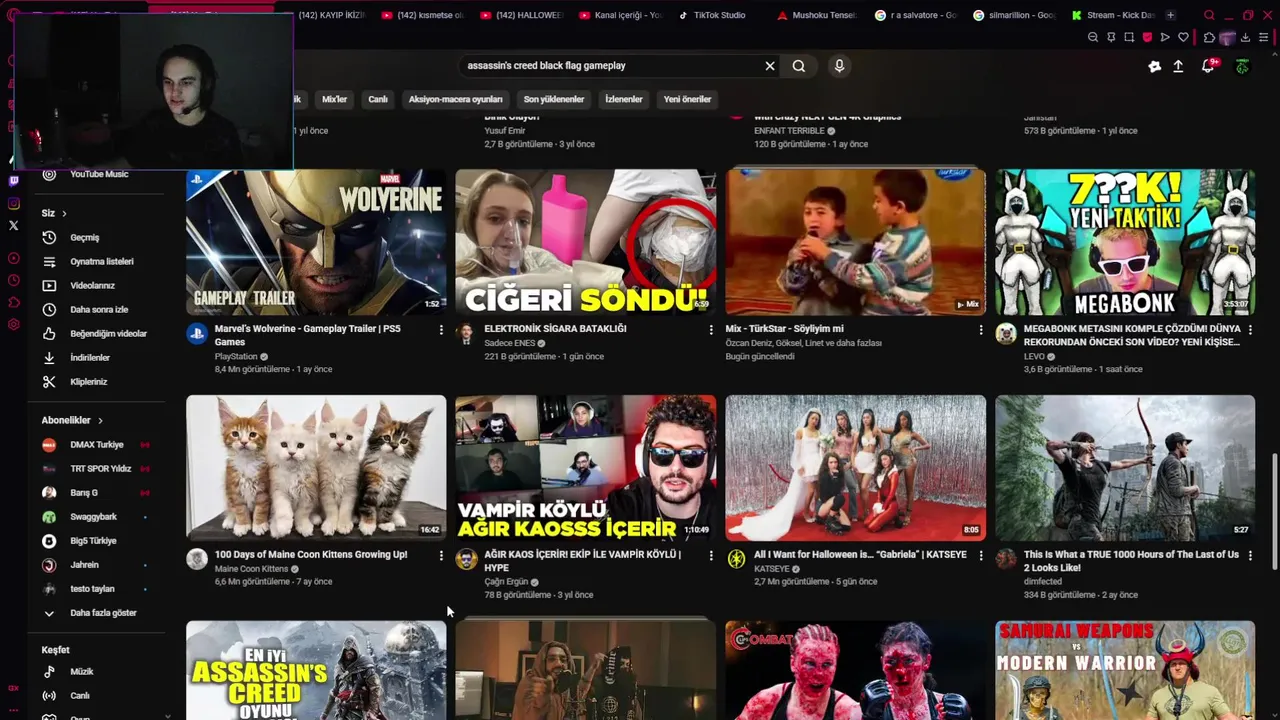The width and height of the screenshot is (1280, 720).
Task: Open Wolverine Gameplay Trailer thumbnail
Action: coord(316,242)
